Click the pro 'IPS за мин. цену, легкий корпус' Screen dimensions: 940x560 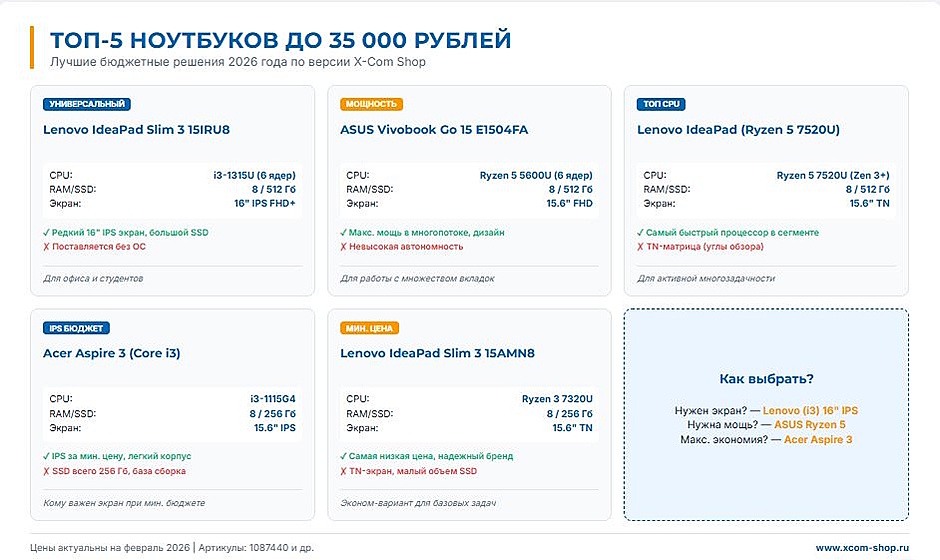pos(117,456)
